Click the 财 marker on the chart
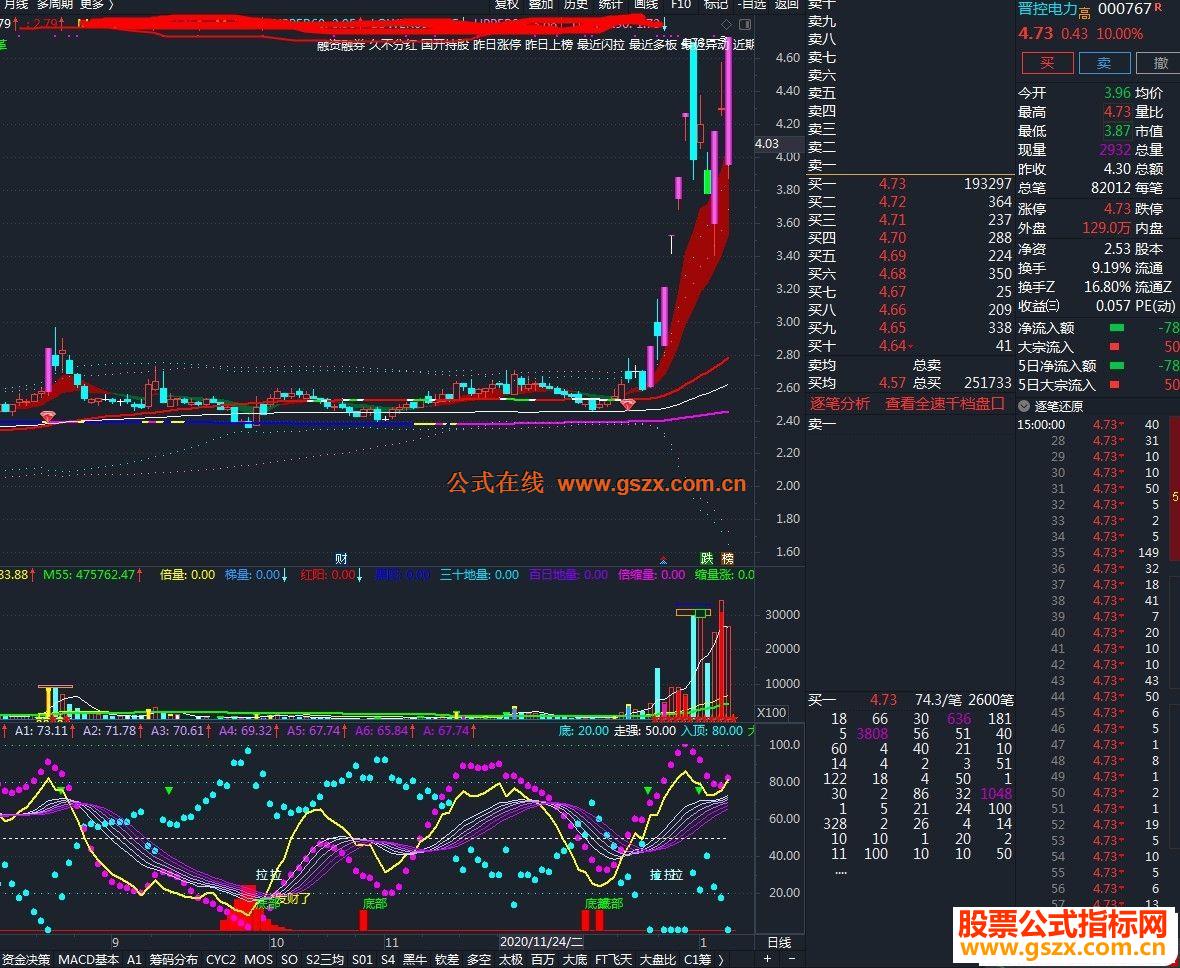 pos(341,559)
